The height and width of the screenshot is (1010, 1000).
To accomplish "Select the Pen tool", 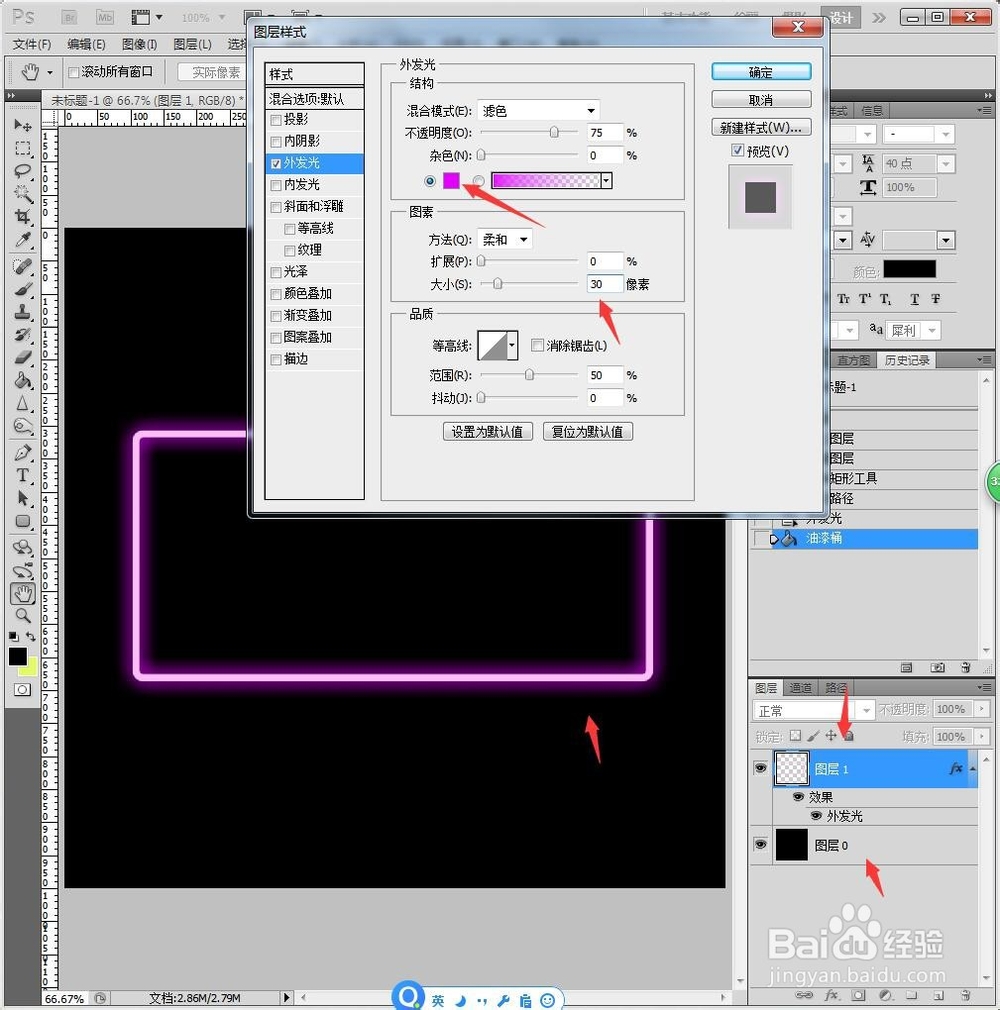I will [x=23, y=452].
